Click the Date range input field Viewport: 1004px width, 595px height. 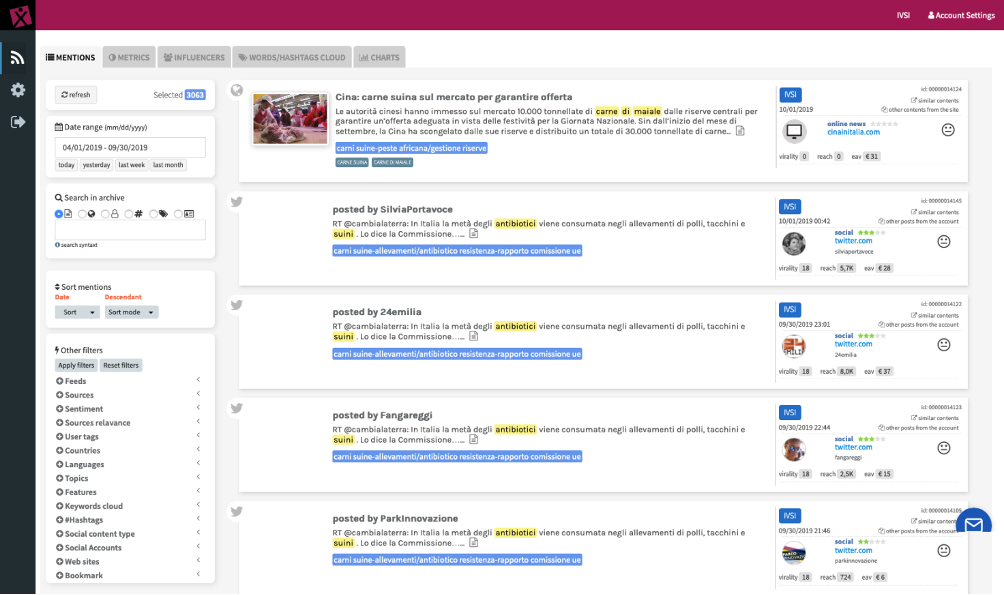tap(130, 148)
